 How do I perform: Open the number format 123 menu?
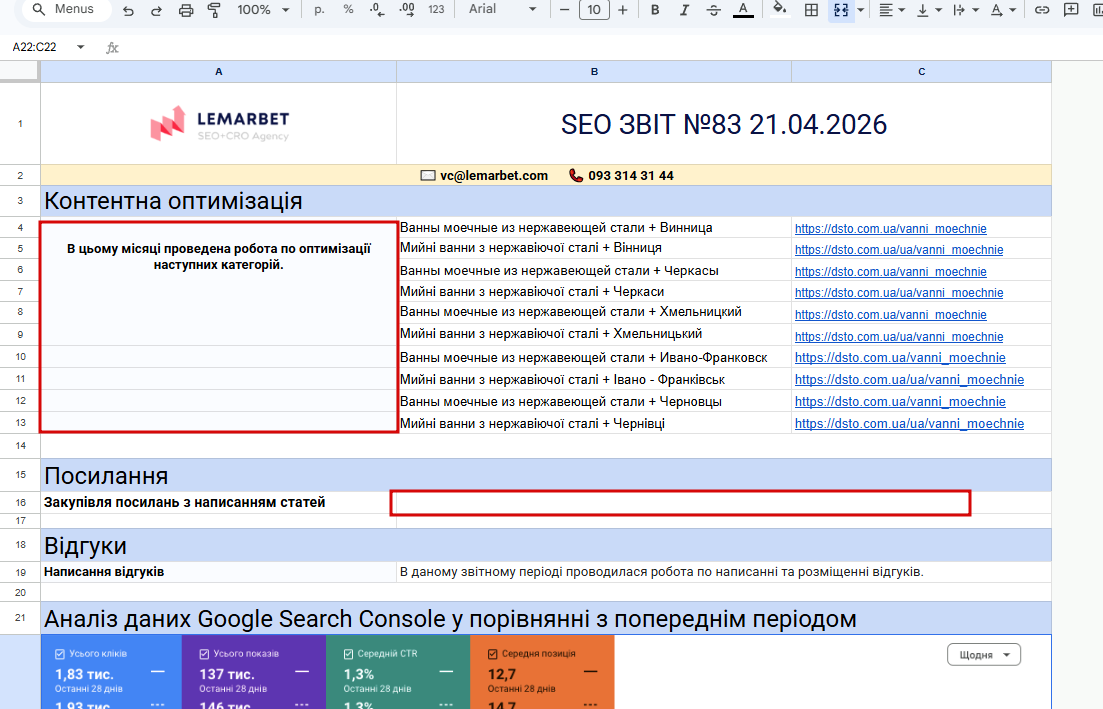point(436,10)
